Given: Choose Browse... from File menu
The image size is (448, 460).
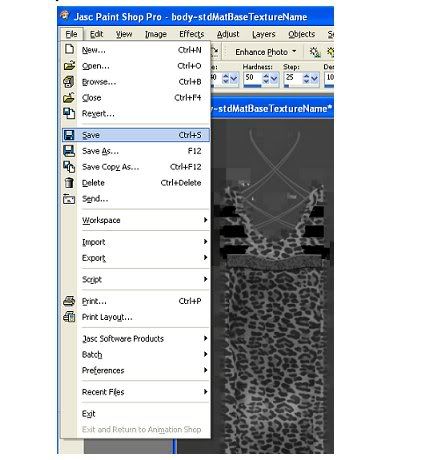Looking at the screenshot, I should point(136,82).
